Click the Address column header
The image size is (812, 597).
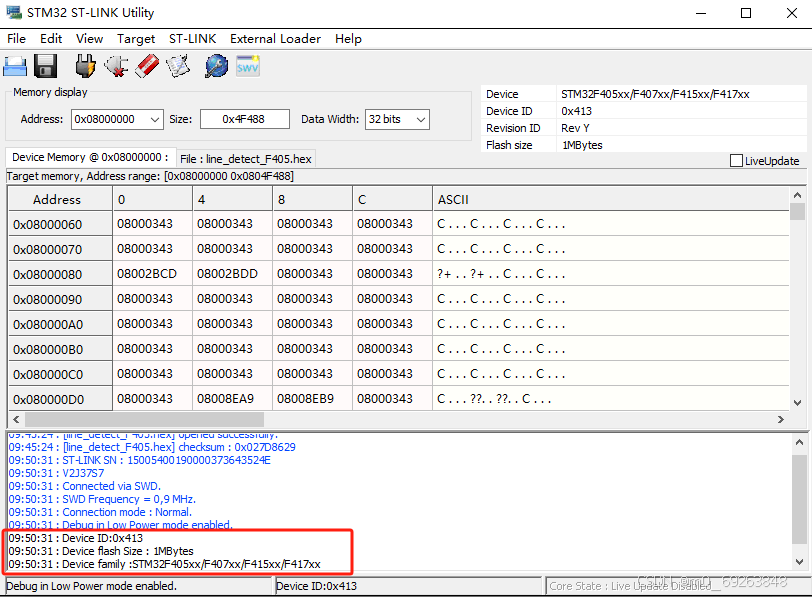pyautogui.click(x=60, y=199)
